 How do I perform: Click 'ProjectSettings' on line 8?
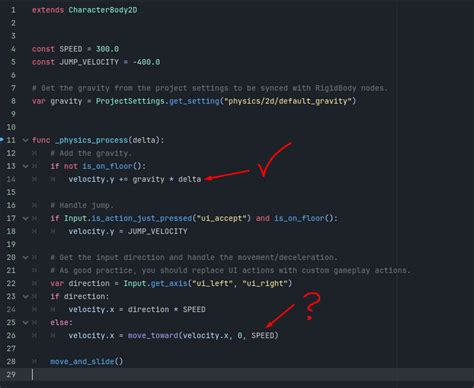(x=130, y=101)
